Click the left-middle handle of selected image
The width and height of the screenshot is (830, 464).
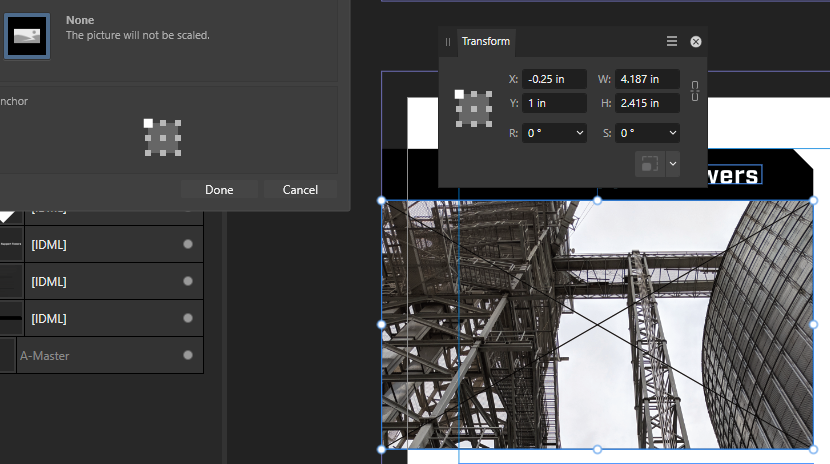click(x=382, y=324)
